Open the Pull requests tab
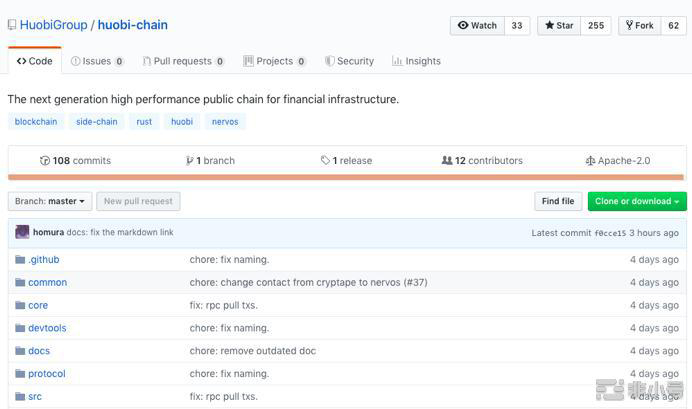 tap(184, 61)
